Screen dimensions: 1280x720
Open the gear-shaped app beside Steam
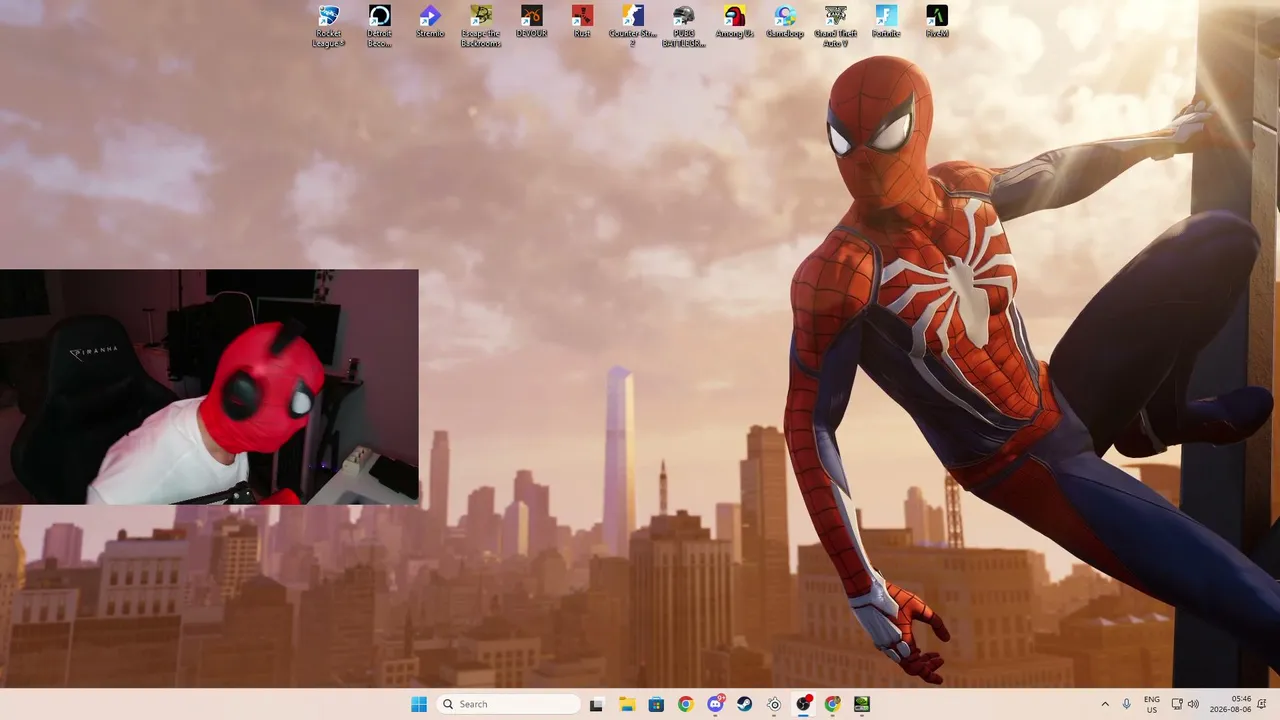pyautogui.click(x=774, y=704)
